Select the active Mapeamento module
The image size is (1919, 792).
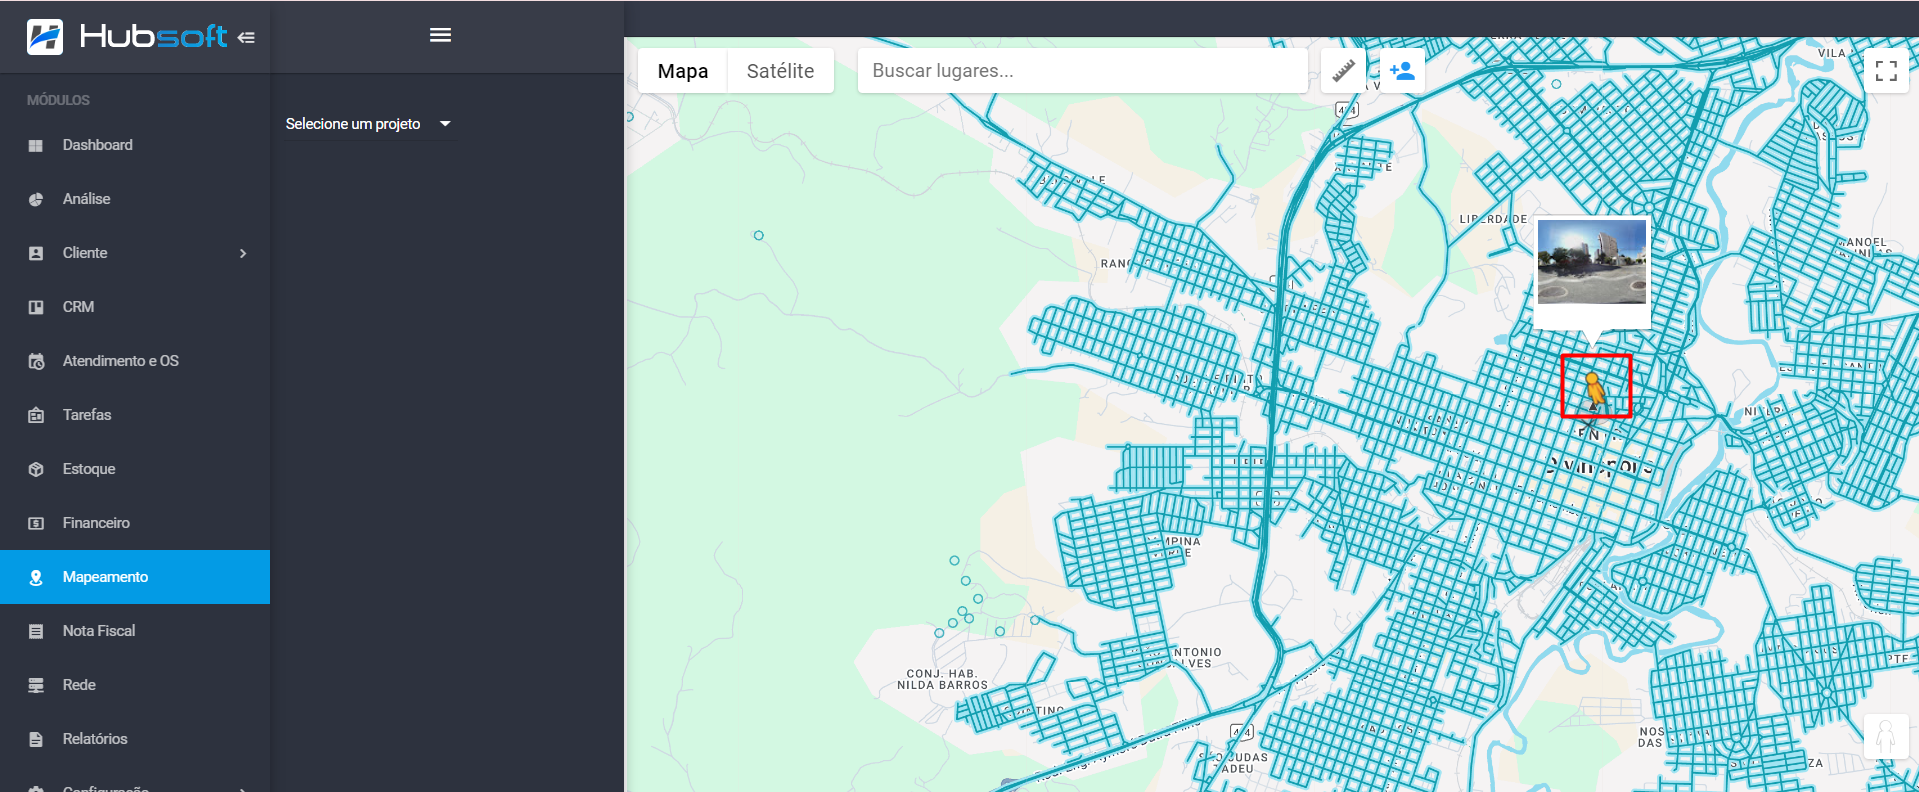[x=135, y=577]
